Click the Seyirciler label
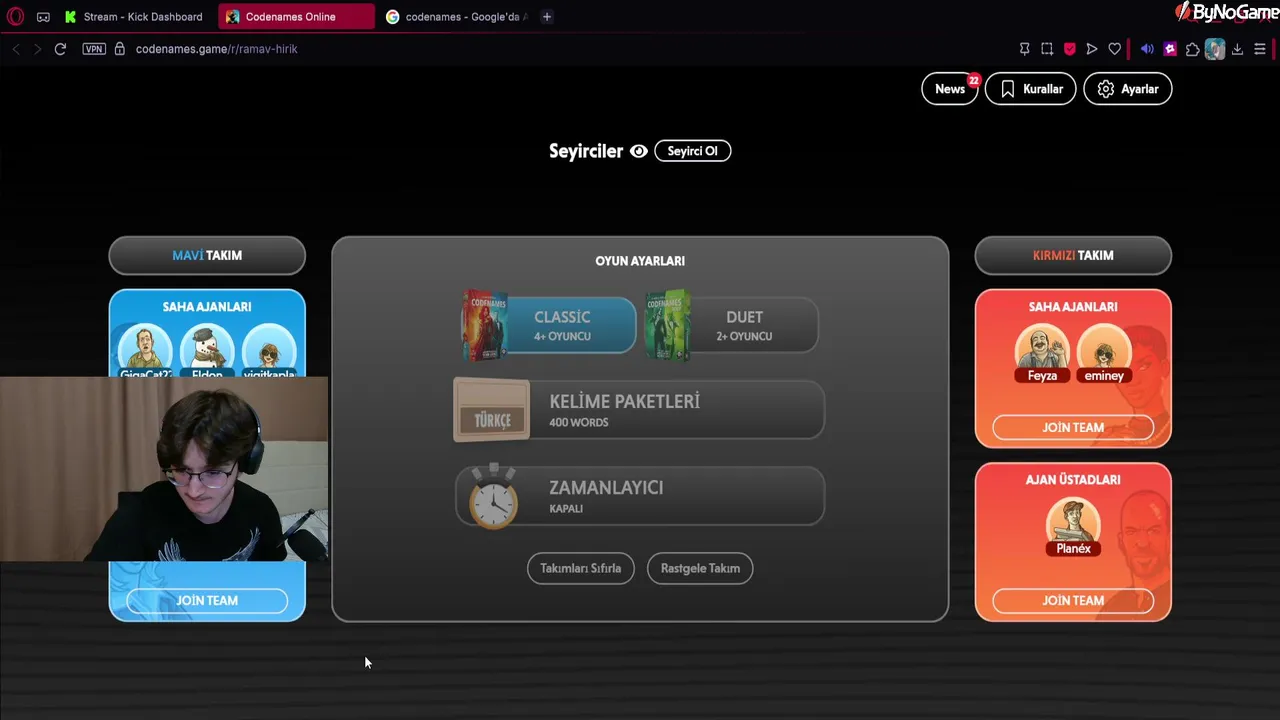Screen dimensions: 1280x720 click(586, 151)
